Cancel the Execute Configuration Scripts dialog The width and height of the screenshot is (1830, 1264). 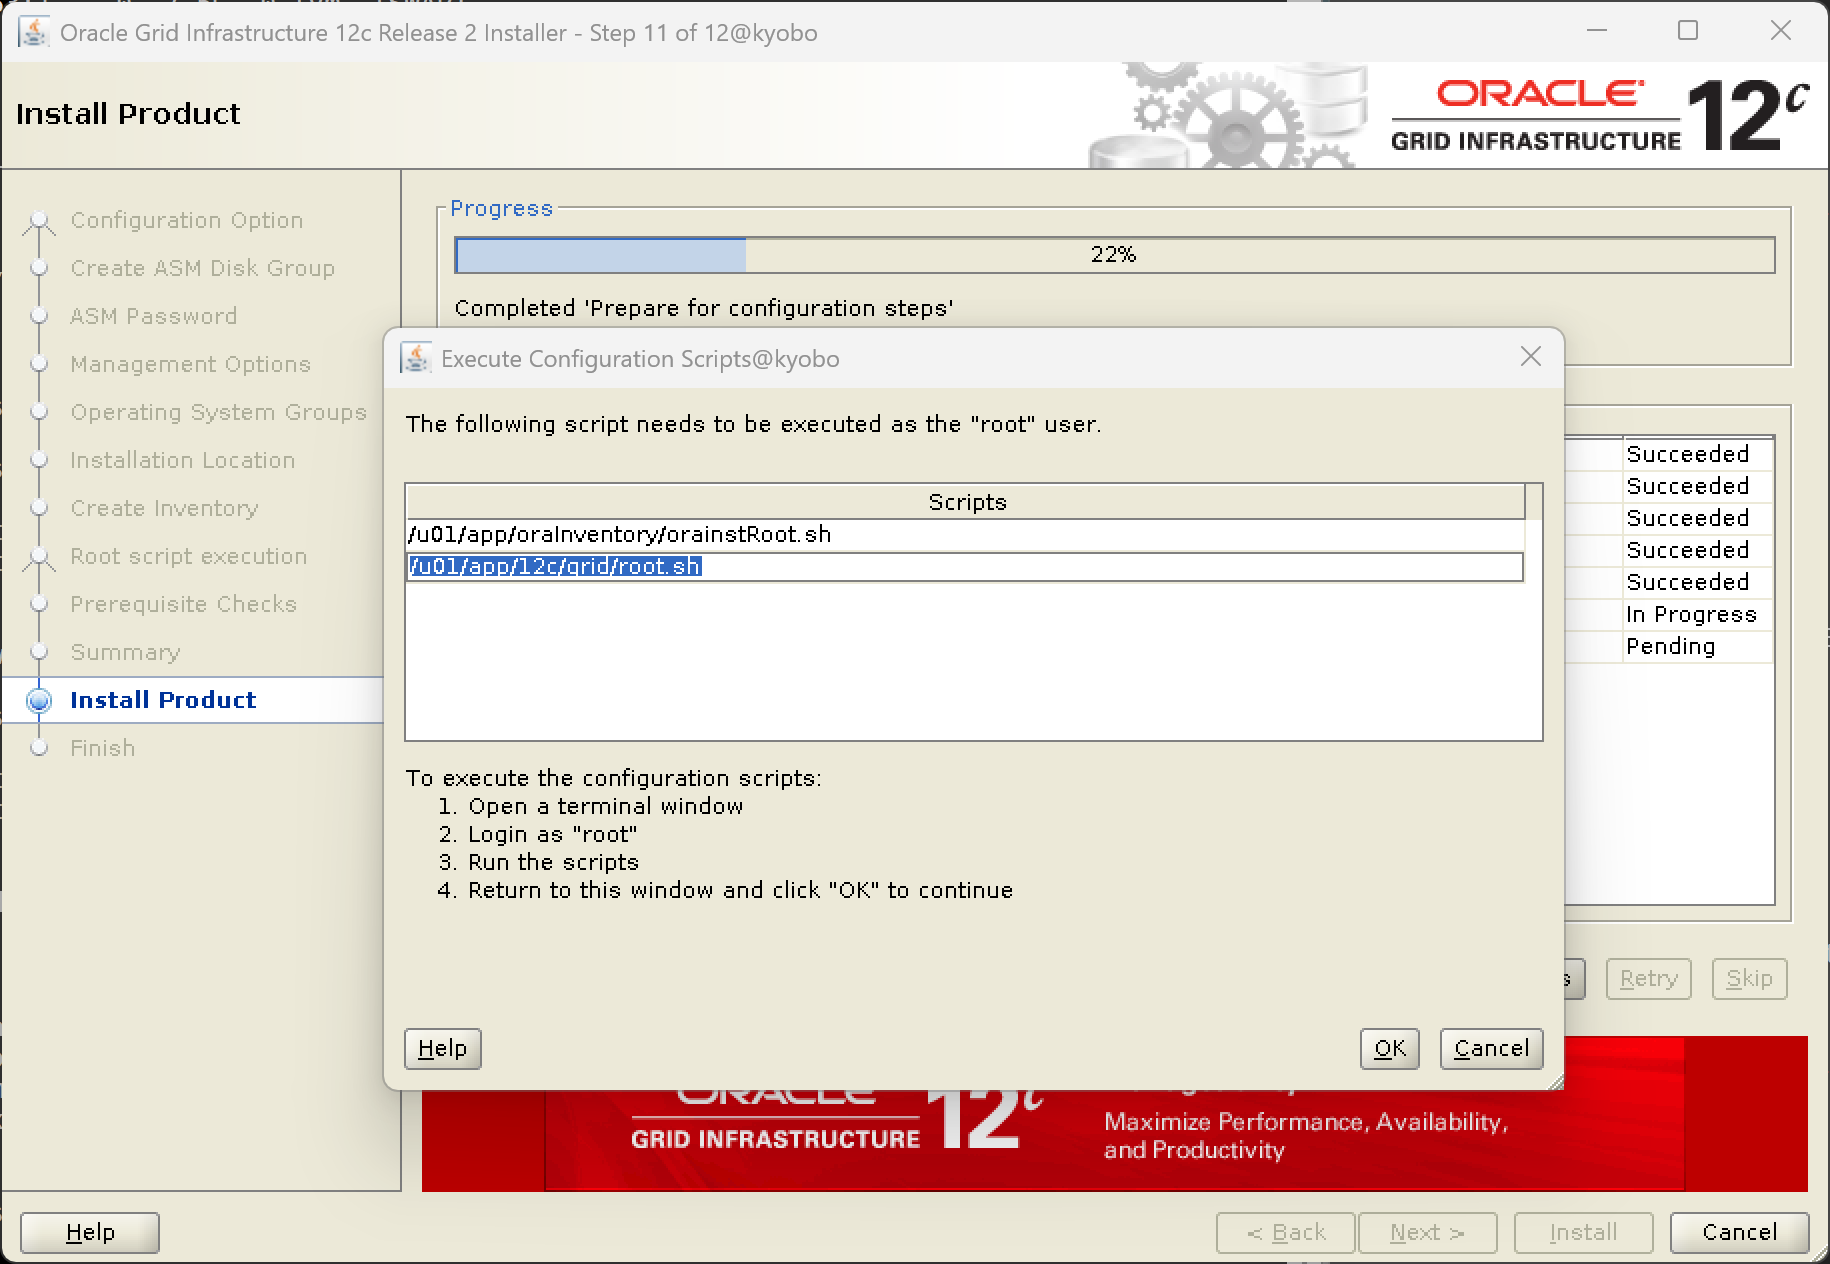tap(1491, 1048)
